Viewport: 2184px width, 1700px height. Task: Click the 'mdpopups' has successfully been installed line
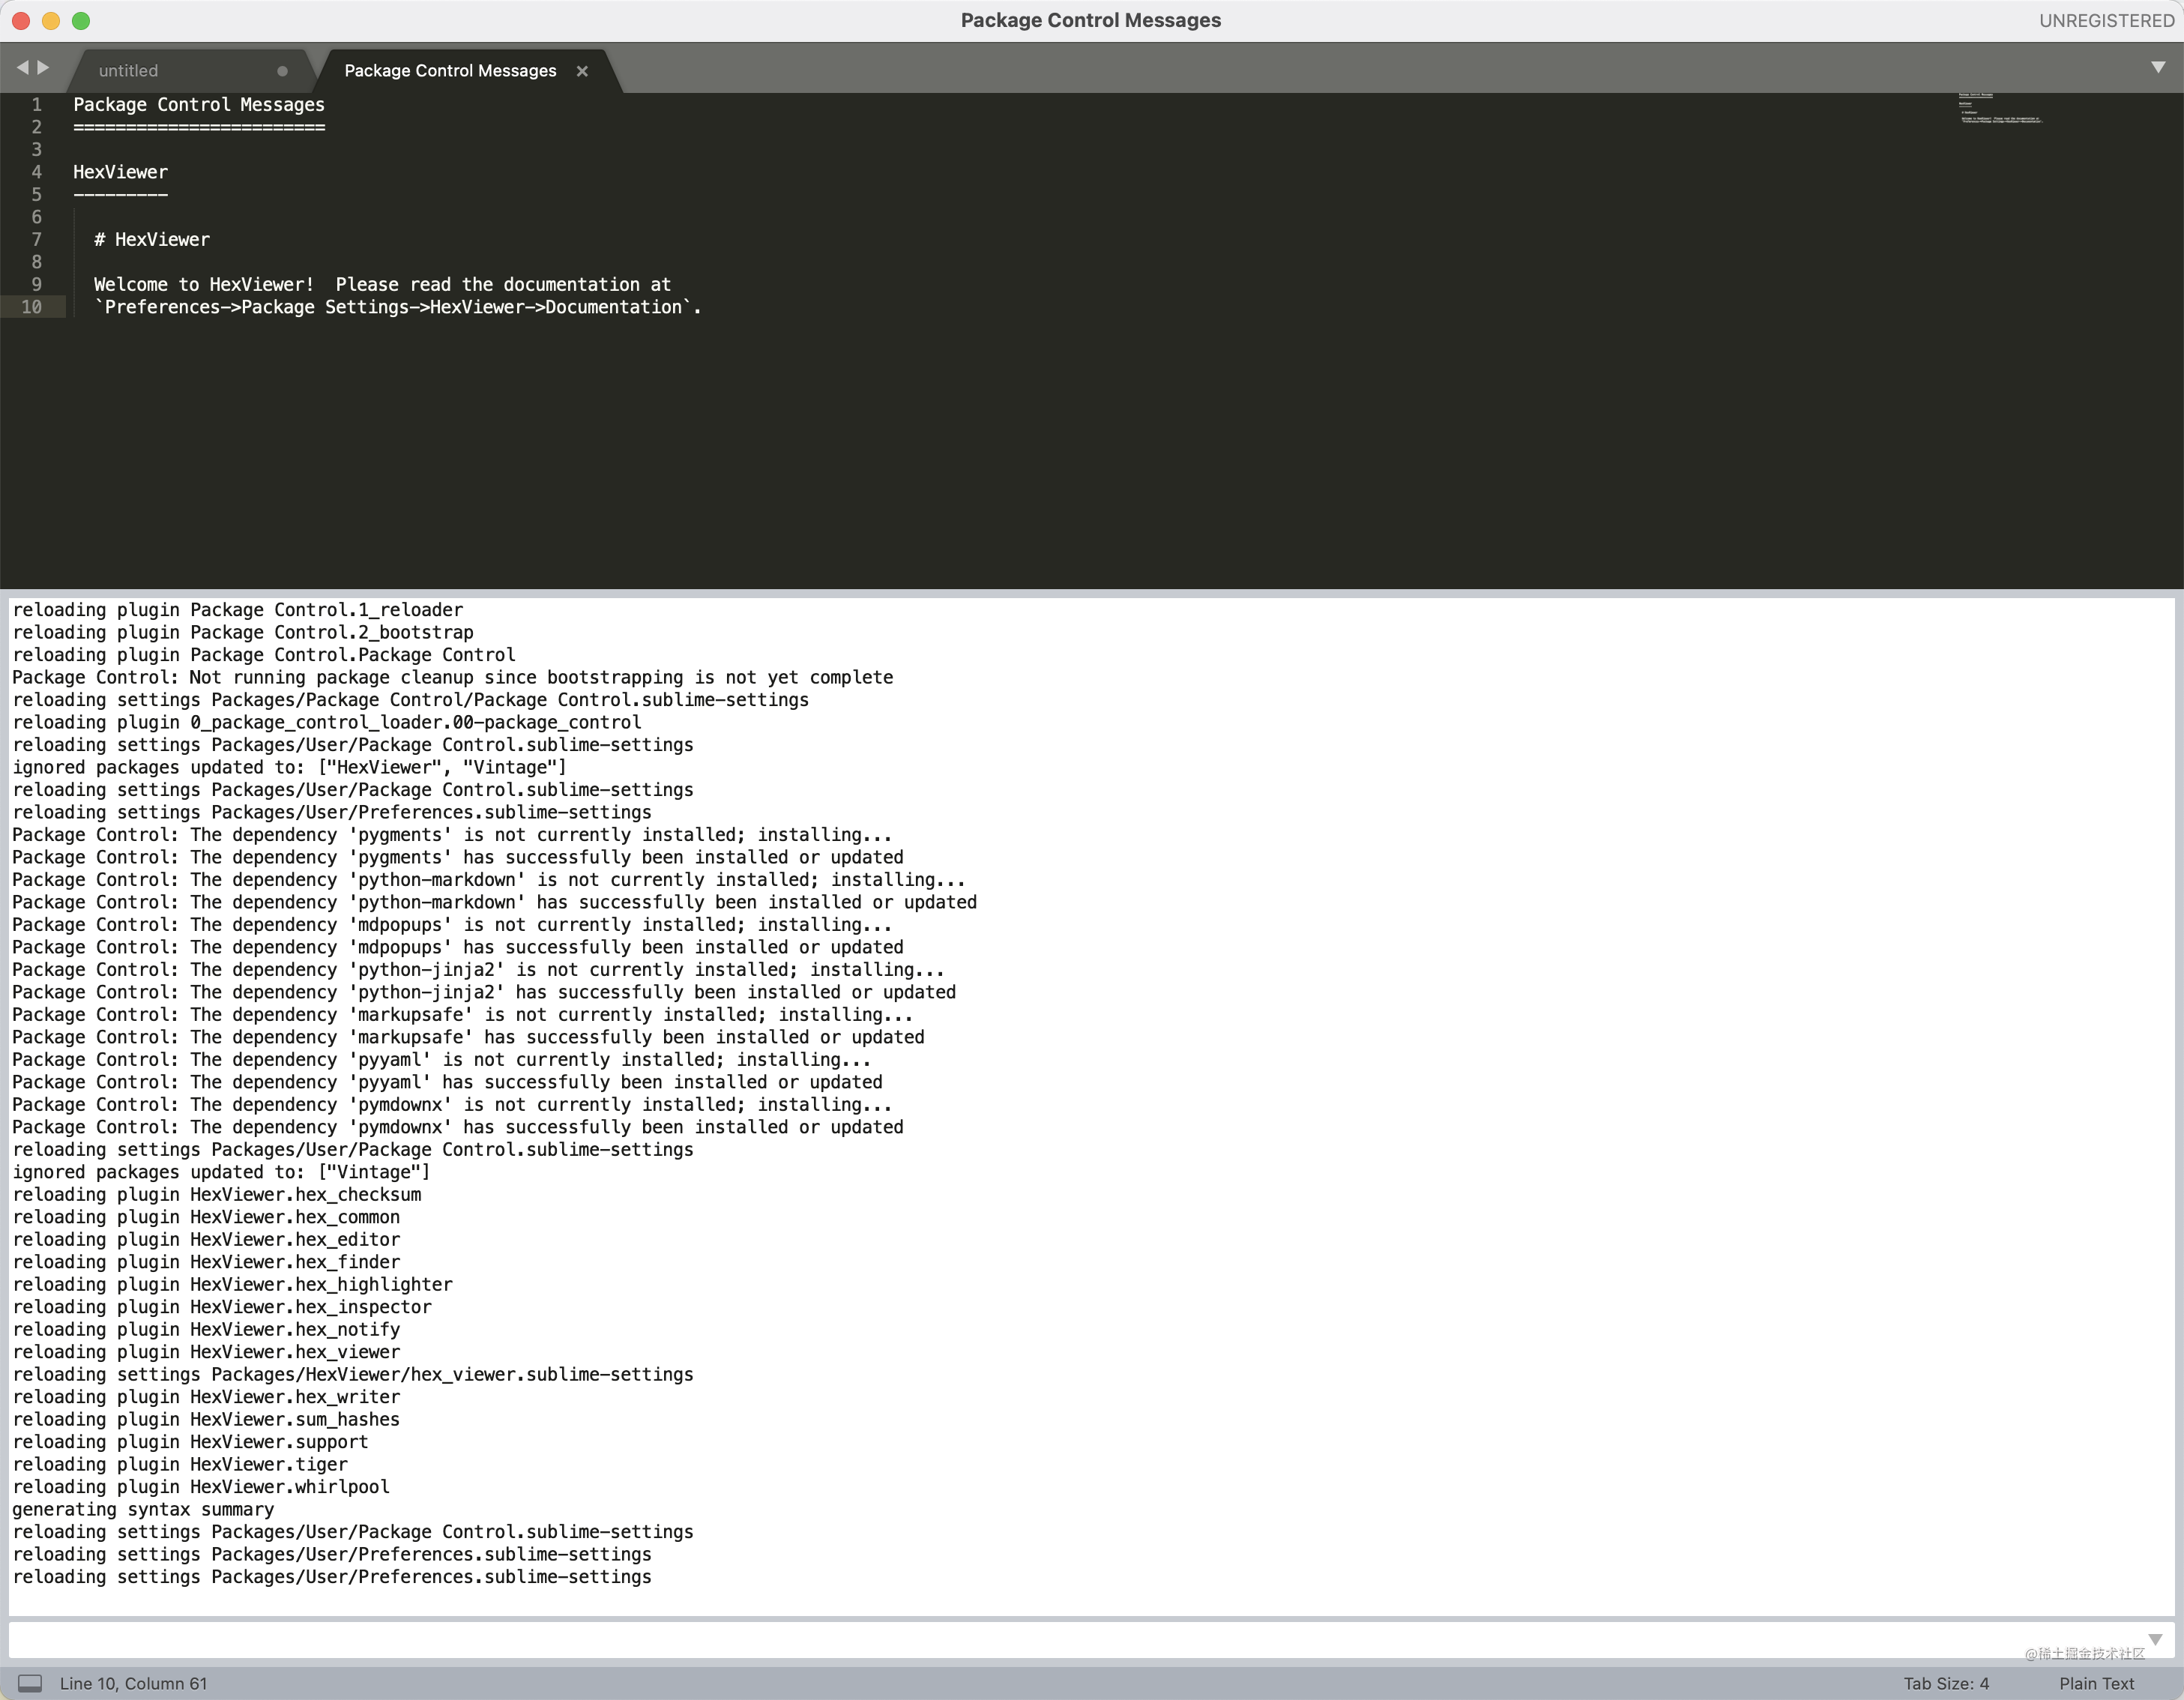click(458, 947)
